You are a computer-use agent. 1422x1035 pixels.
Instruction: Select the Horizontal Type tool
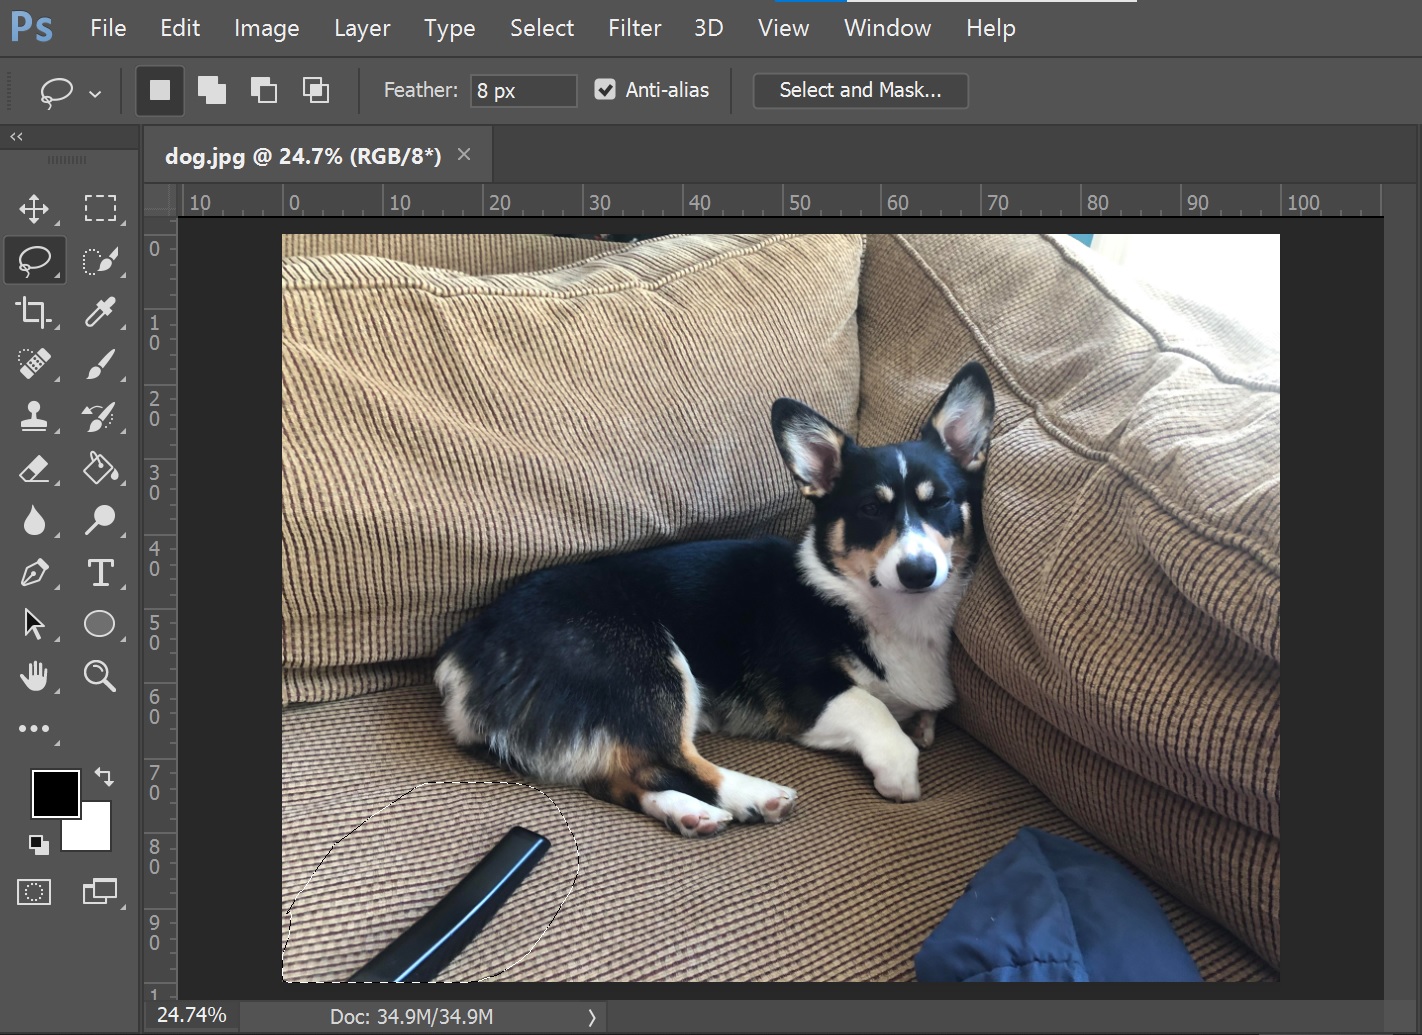coord(100,572)
